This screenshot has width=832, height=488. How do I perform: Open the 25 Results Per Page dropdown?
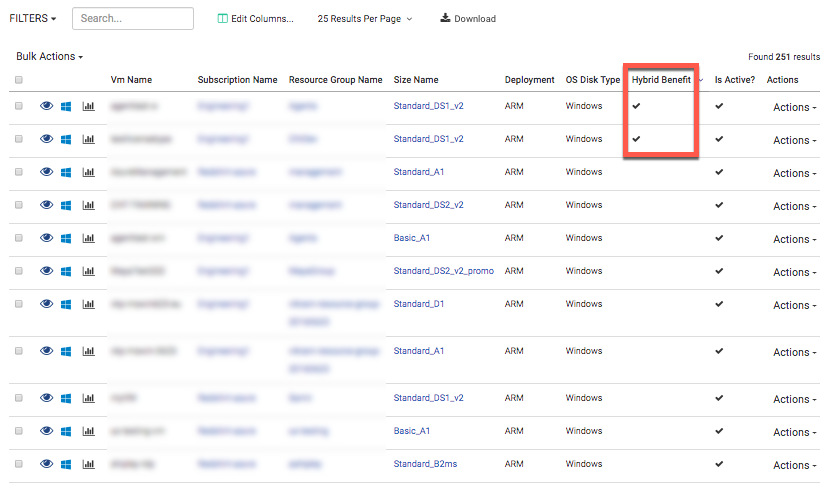pos(365,19)
